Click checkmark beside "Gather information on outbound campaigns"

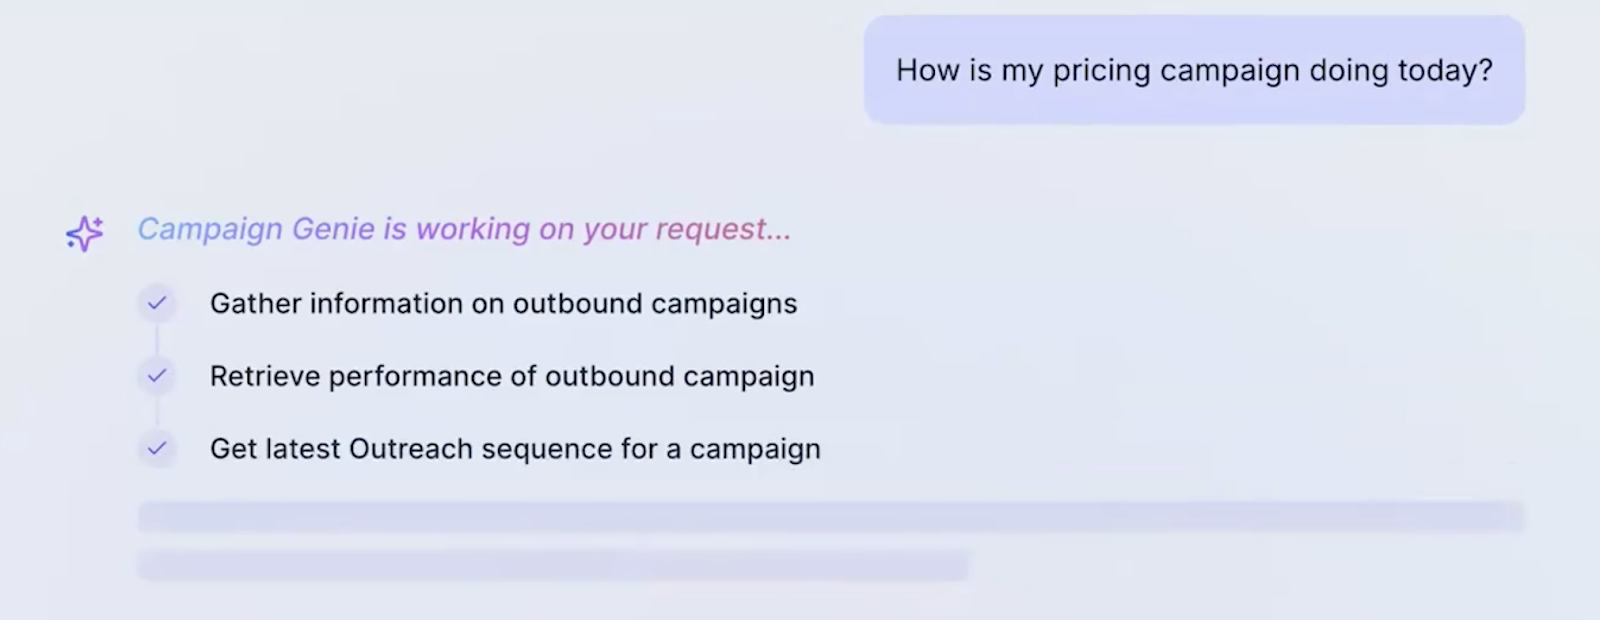tap(157, 303)
